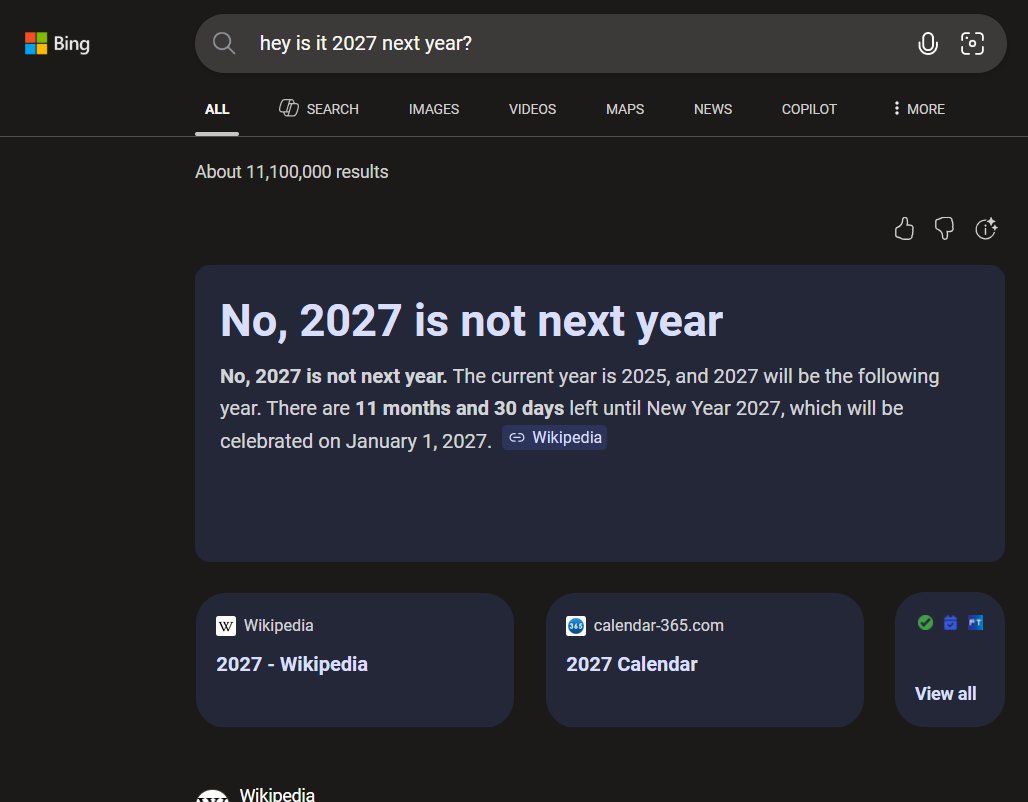This screenshot has width=1028, height=802.
Task: Click the three-dot icon next to MORE
Action: (x=896, y=108)
